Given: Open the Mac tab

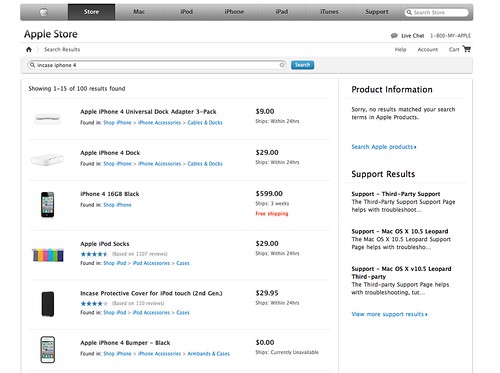Looking at the screenshot, I should pos(139,12).
